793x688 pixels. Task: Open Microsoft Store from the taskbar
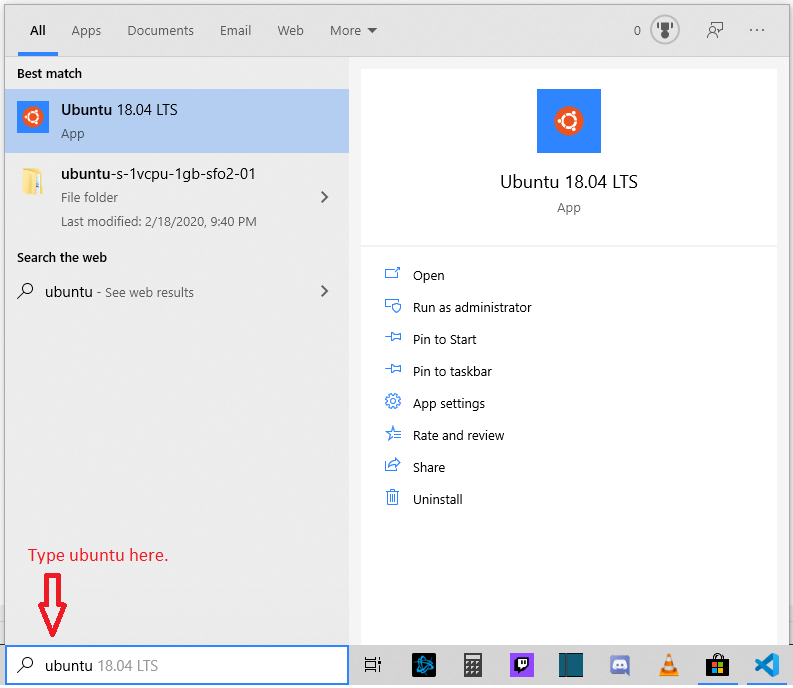[x=717, y=665]
